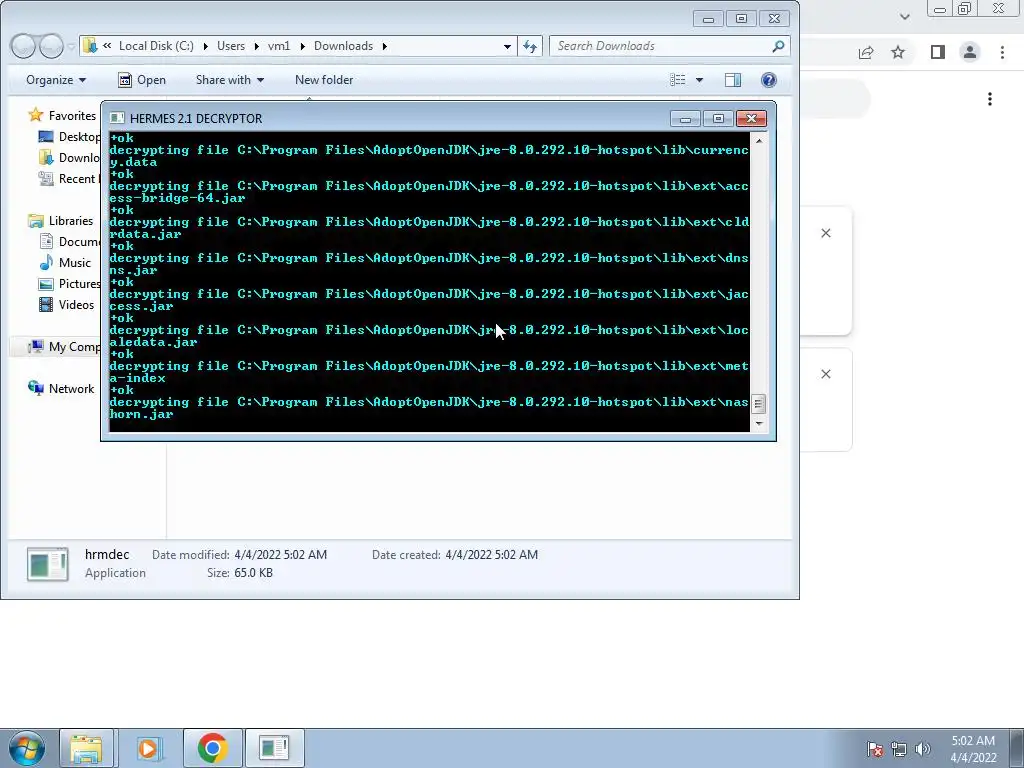Open the Organize dropdown menu

[x=56, y=80]
